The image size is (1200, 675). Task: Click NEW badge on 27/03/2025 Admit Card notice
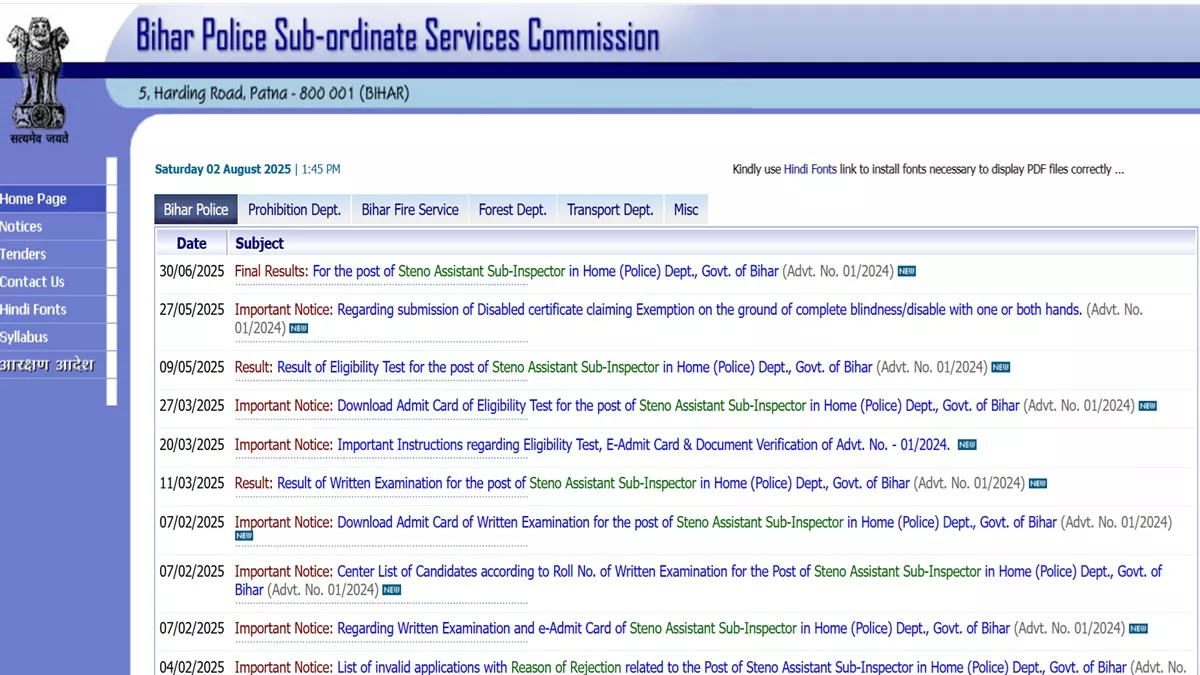pos(1148,406)
